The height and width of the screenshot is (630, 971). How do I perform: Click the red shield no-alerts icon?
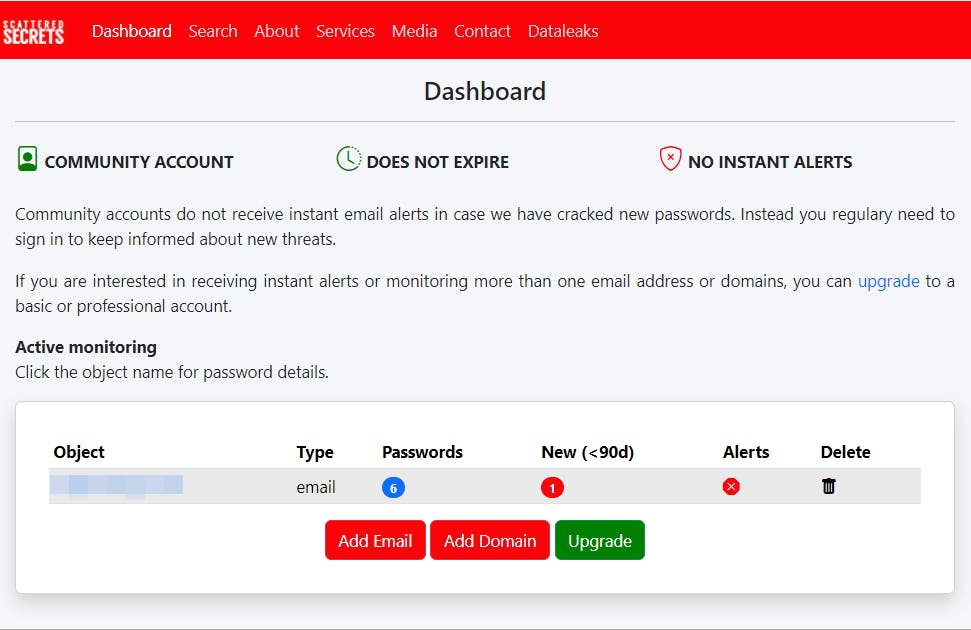pos(670,159)
